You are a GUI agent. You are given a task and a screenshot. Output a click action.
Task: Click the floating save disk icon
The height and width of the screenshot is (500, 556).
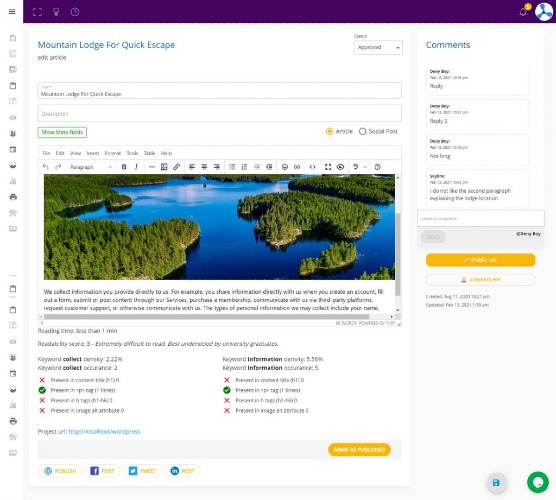496,482
